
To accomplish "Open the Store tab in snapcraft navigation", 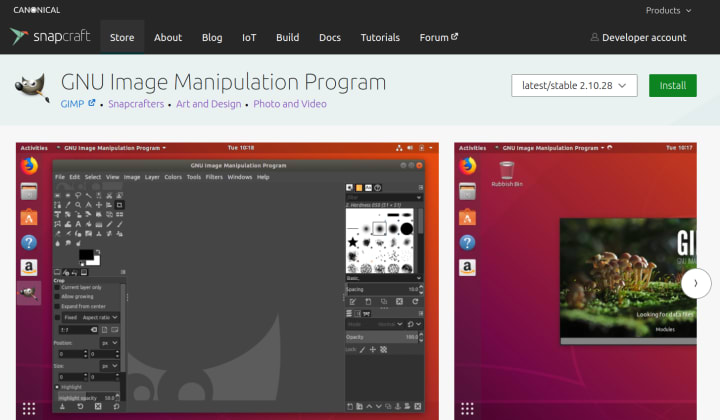I will 122,38.
